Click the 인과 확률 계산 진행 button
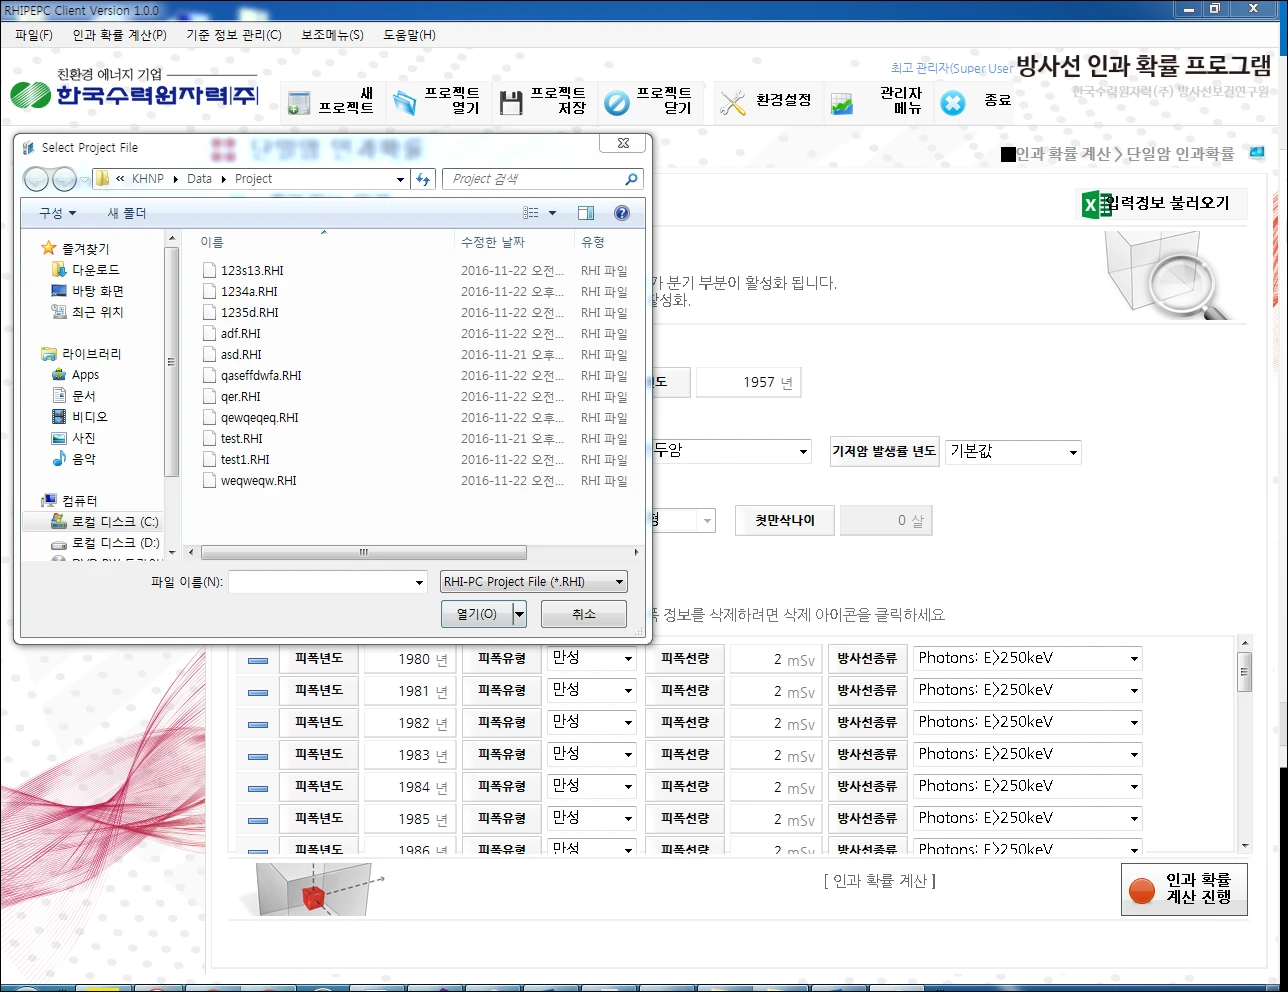This screenshot has height=992, width=1288. tap(1184, 889)
